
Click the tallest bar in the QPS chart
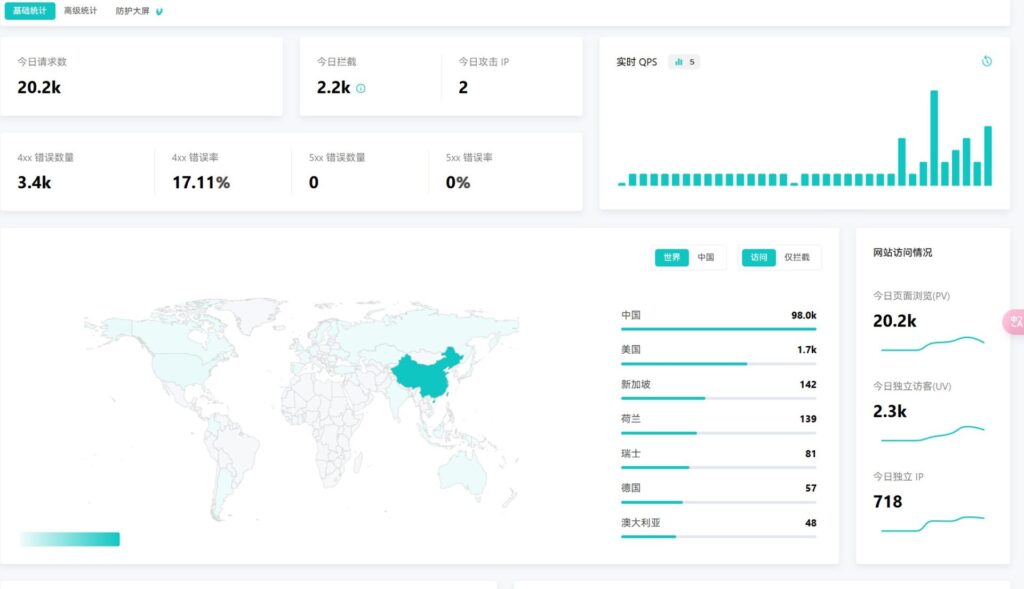coord(934,138)
